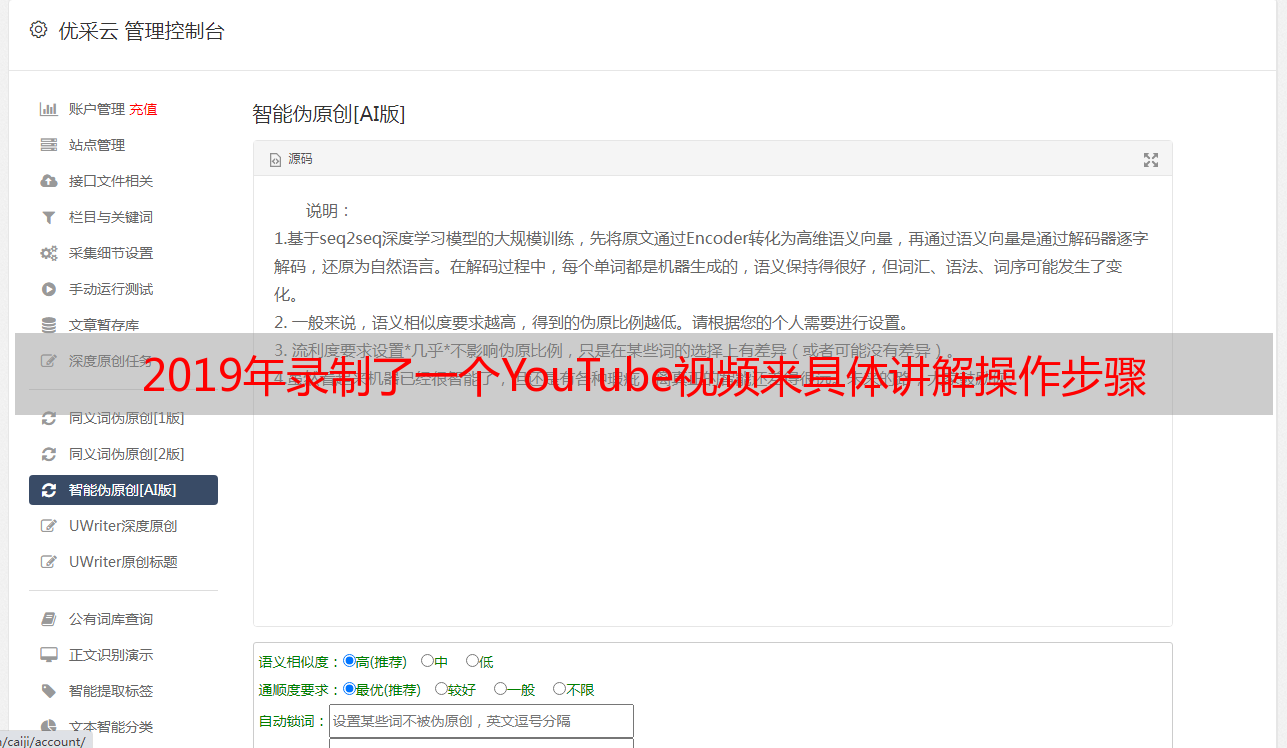Open UWriter深度原创 in the sidebar
Image resolution: width=1287 pixels, height=748 pixels.
click(123, 526)
